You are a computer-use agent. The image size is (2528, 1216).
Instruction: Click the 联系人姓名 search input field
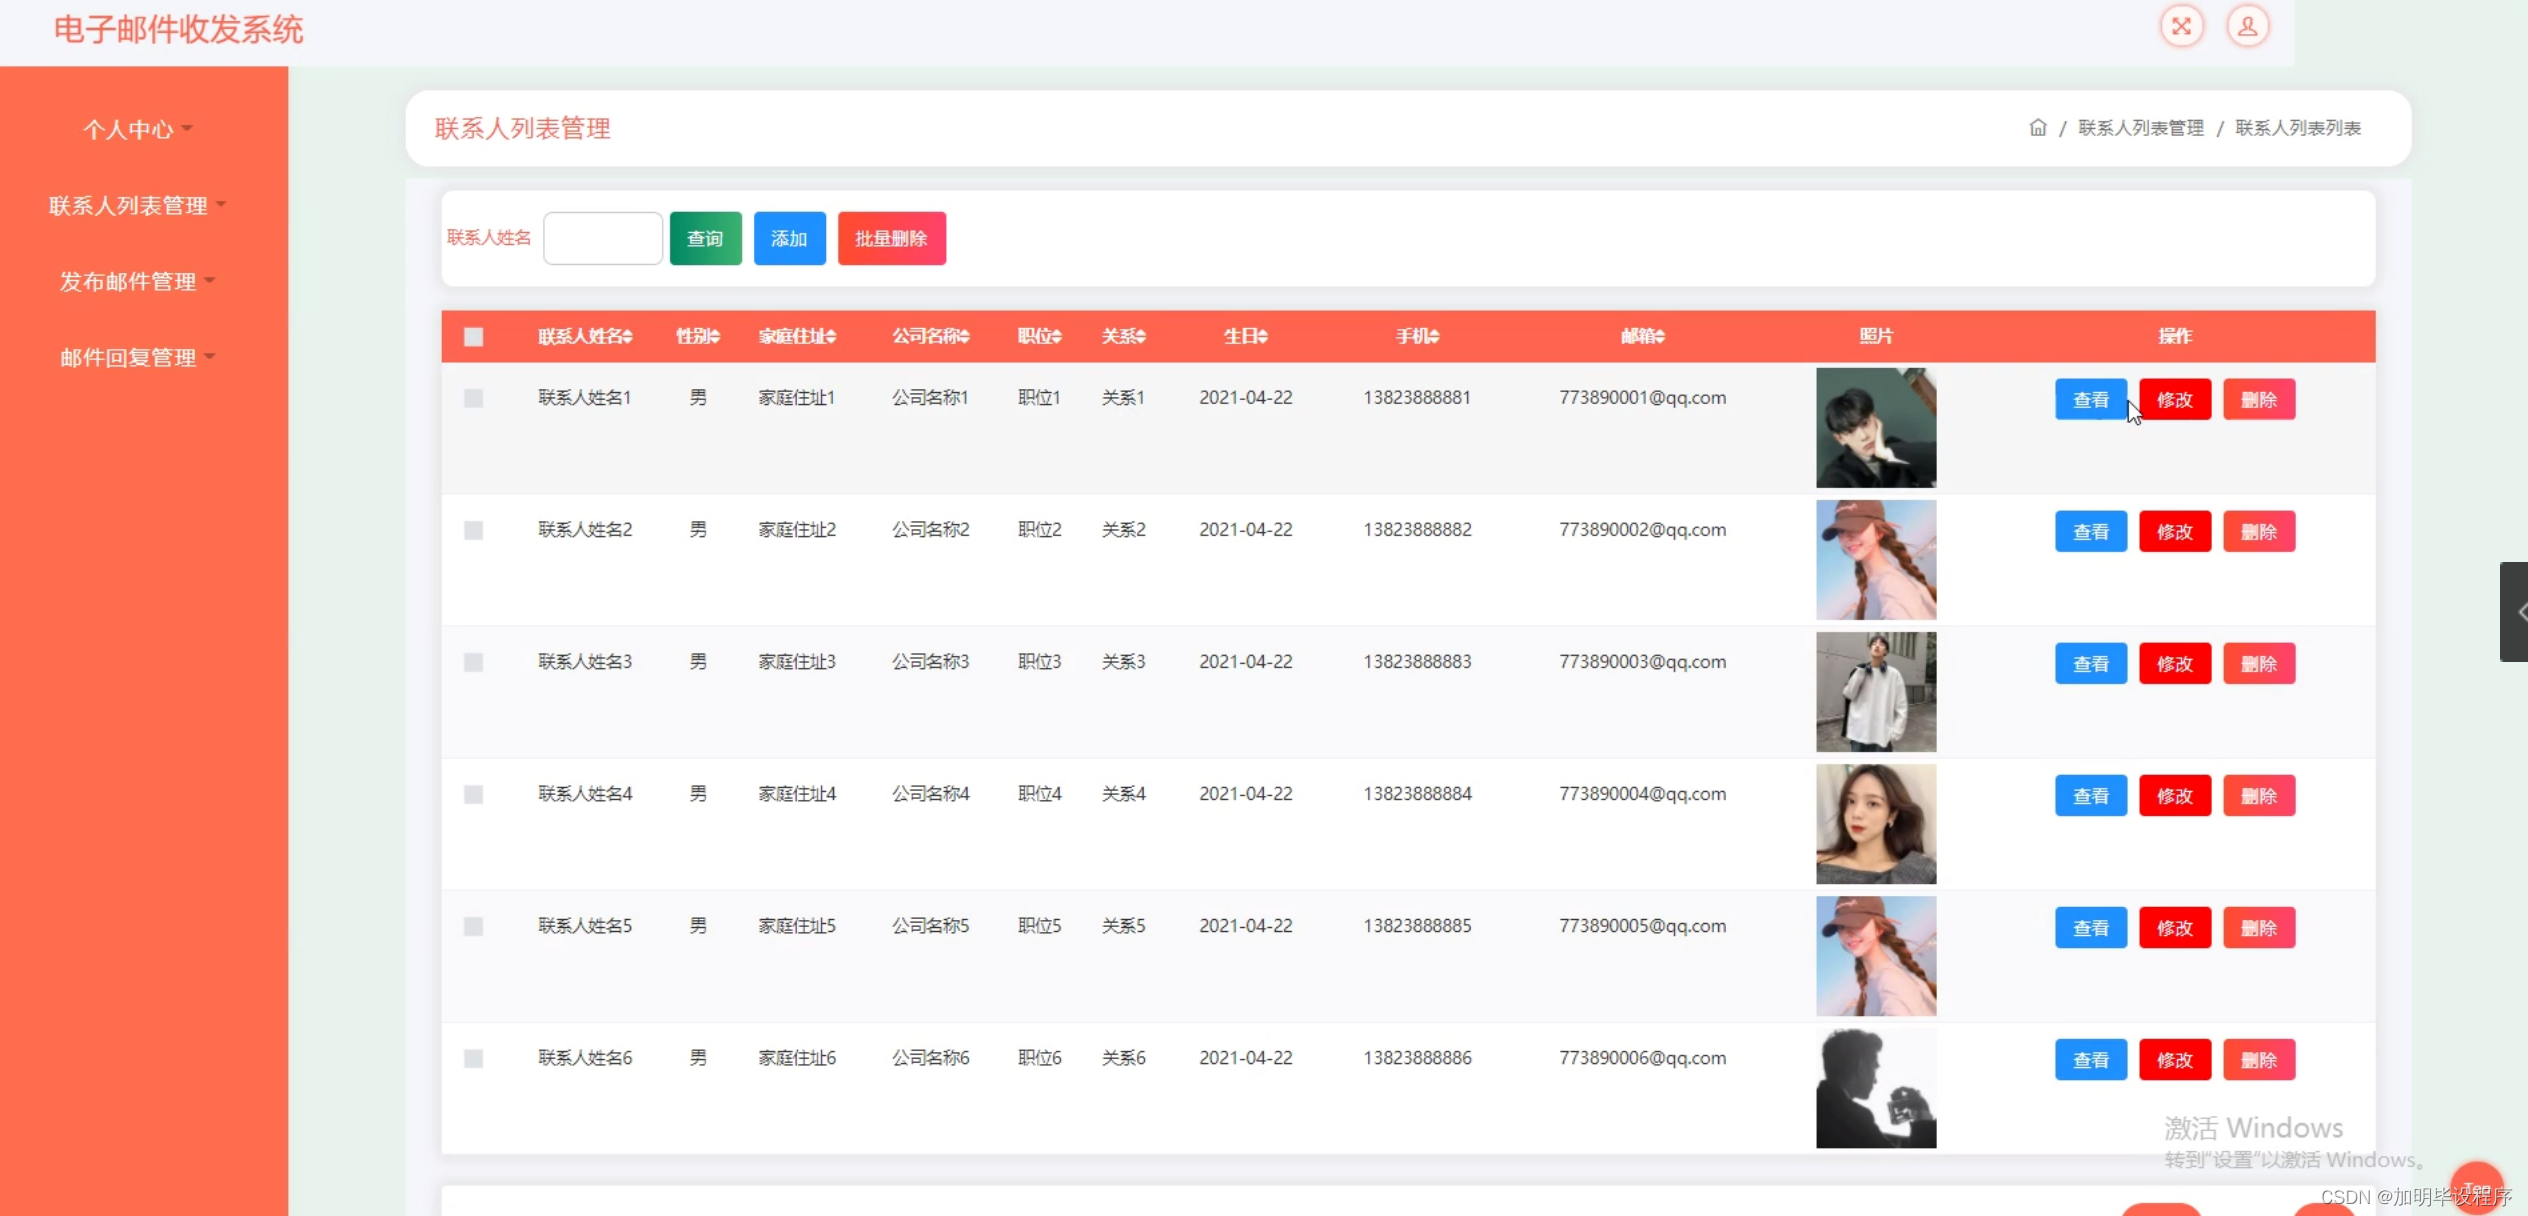pos(602,238)
